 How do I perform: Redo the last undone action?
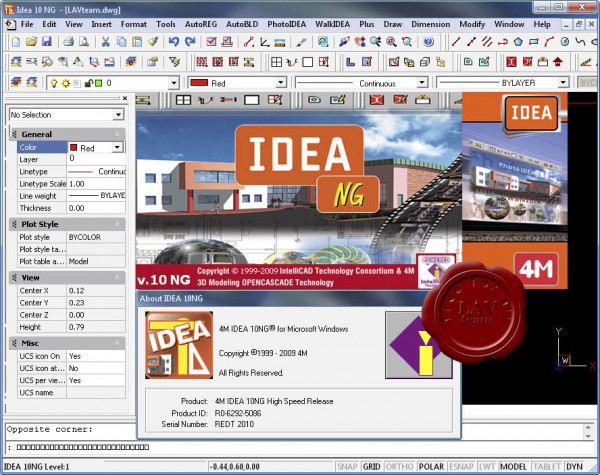190,41
